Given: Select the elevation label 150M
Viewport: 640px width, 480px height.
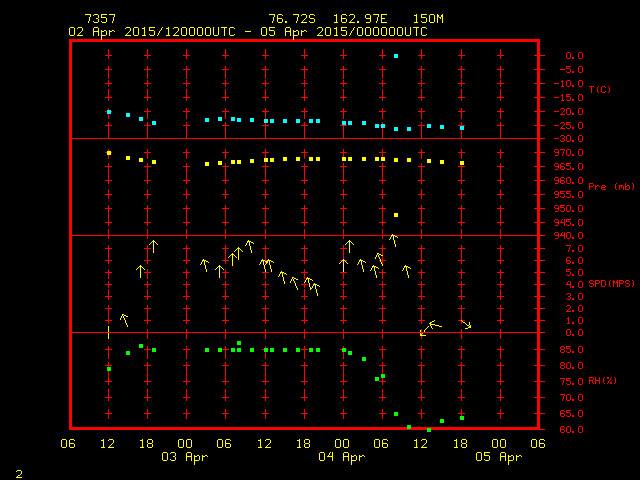Looking at the screenshot, I should point(427,19).
